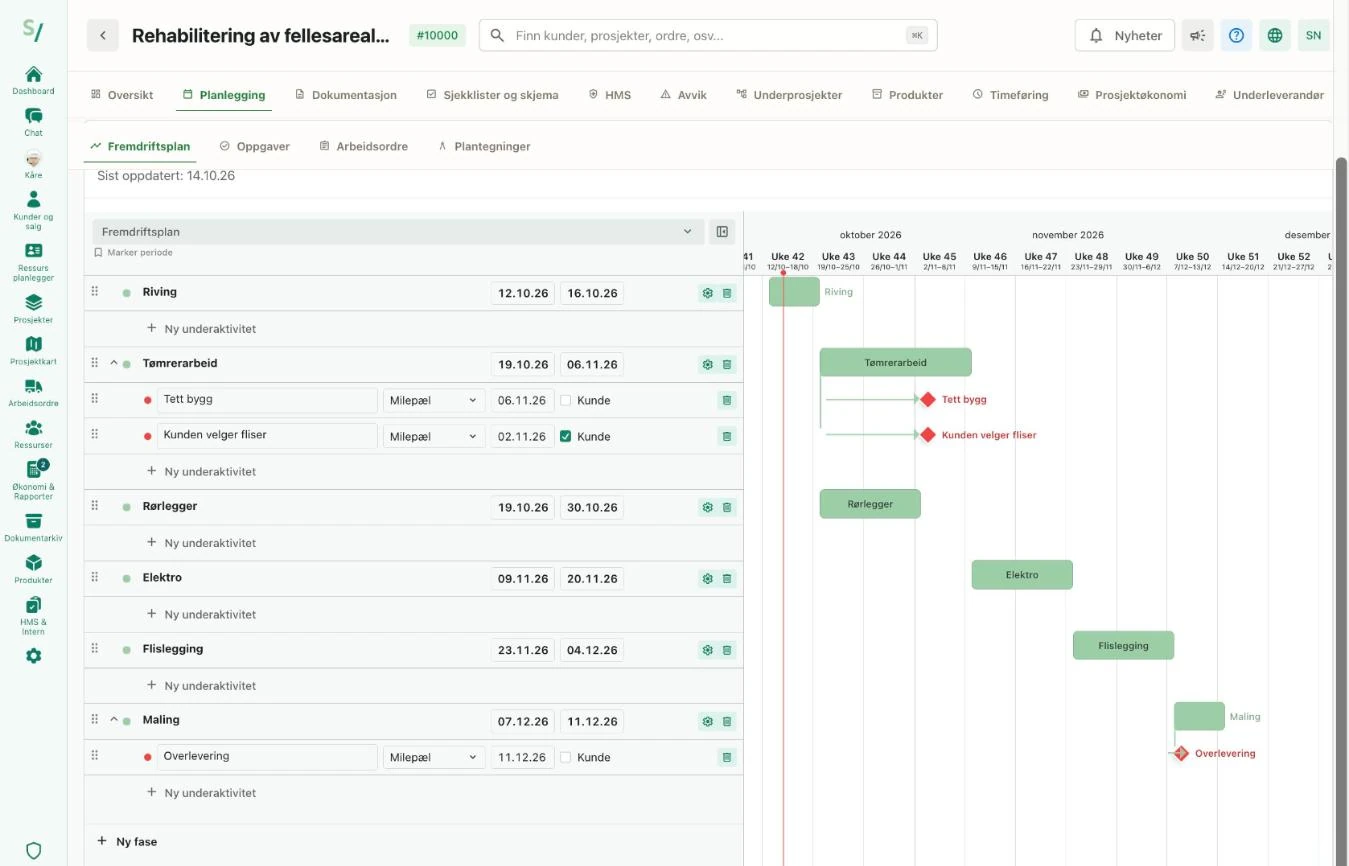Open the HMS tab
The image size is (1349, 866).
(x=609, y=95)
